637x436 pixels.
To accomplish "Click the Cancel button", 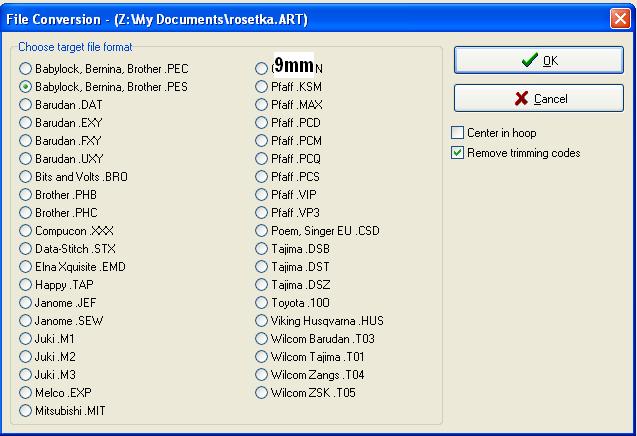I will (x=537, y=98).
